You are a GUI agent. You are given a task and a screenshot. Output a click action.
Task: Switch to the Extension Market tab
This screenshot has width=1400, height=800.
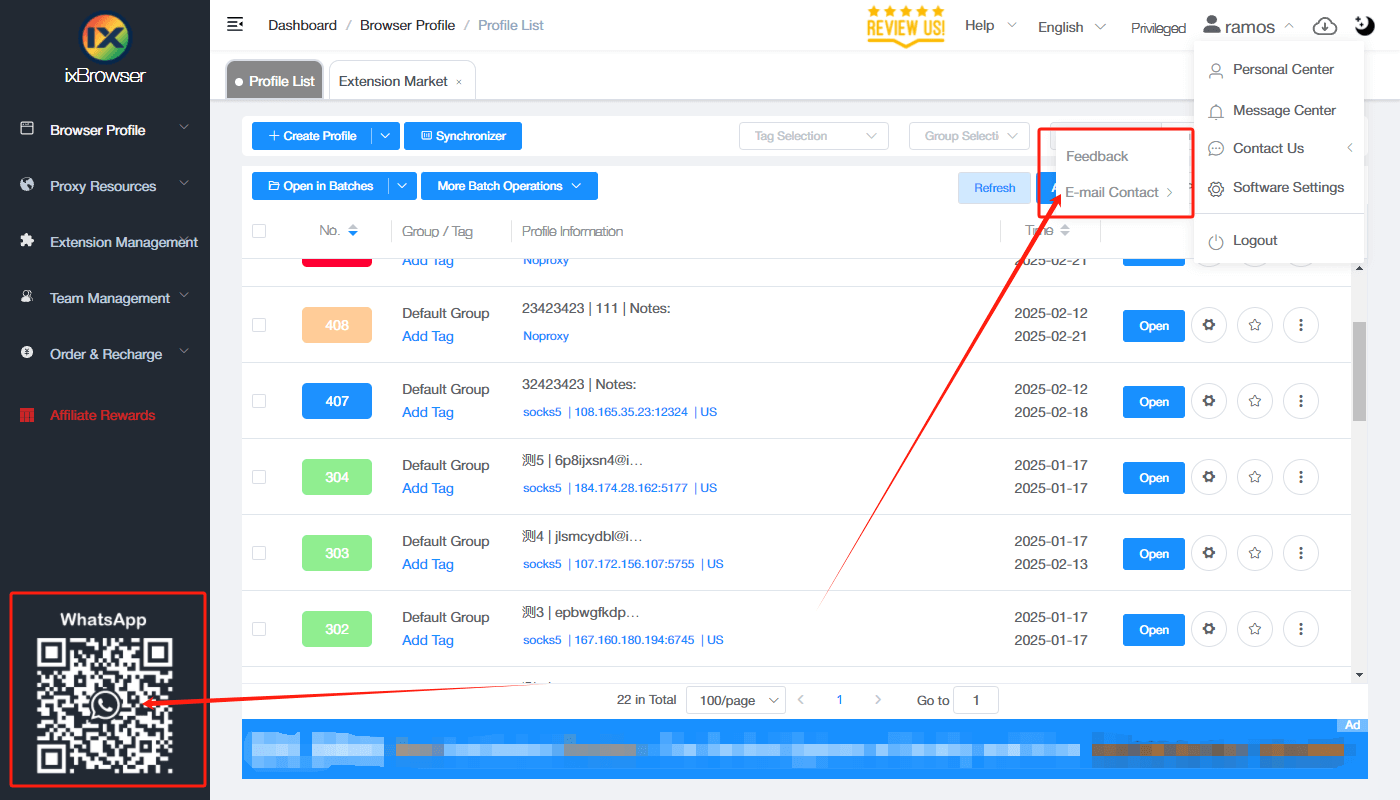click(394, 79)
